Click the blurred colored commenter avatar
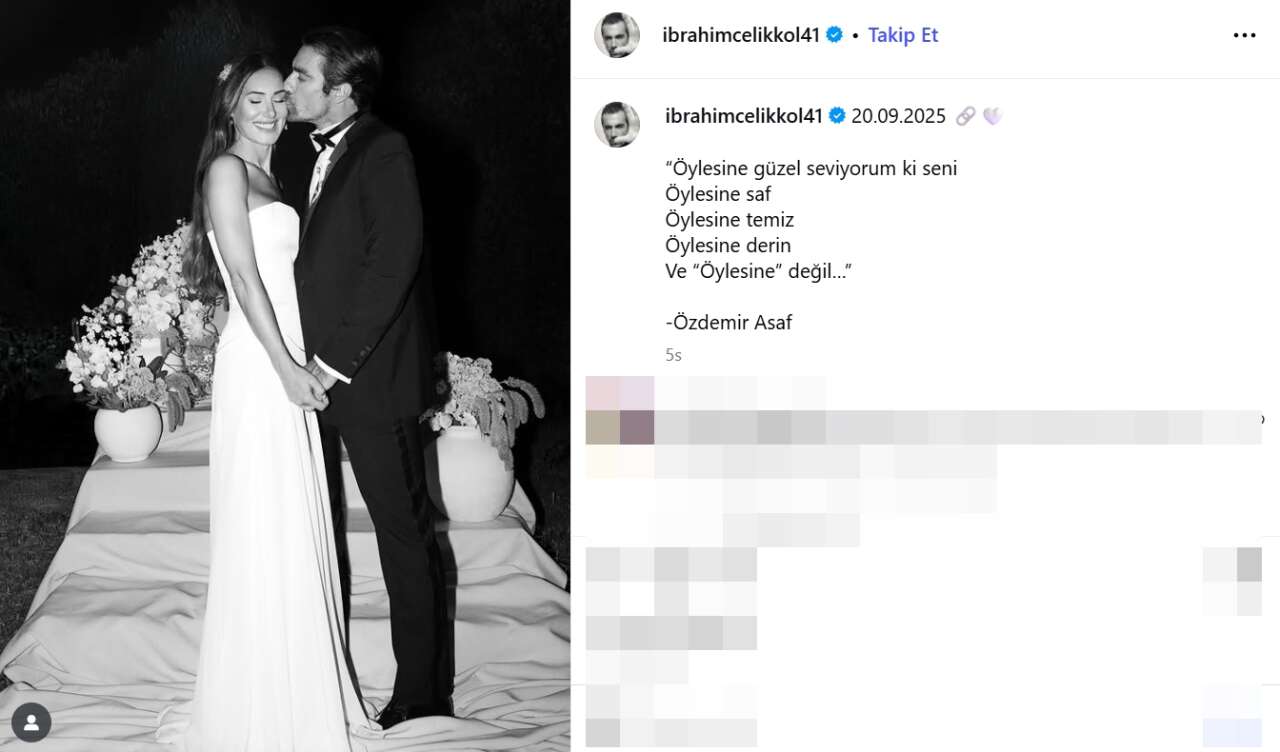This screenshot has width=1280, height=752. tap(620, 410)
